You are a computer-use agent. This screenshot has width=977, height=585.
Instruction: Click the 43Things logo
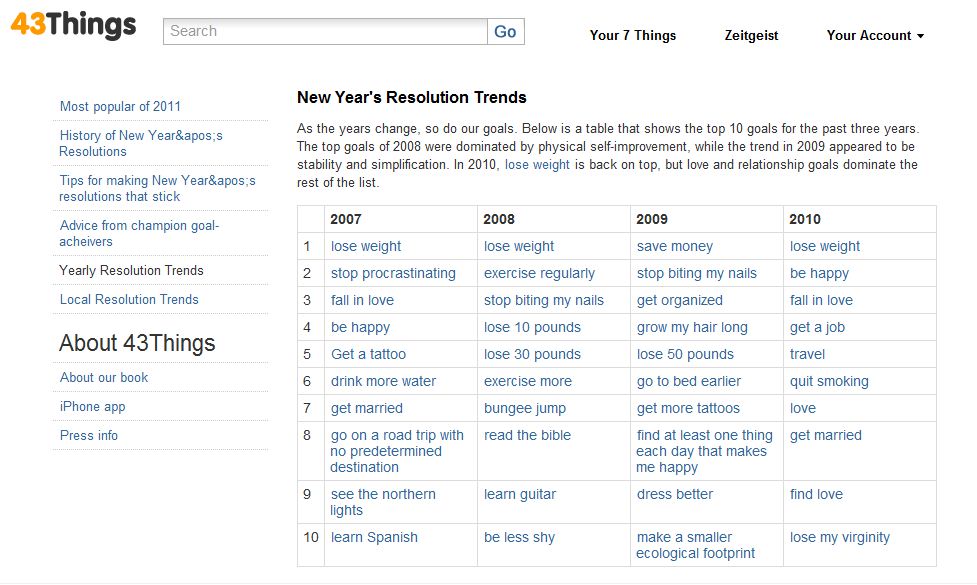(x=74, y=25)
